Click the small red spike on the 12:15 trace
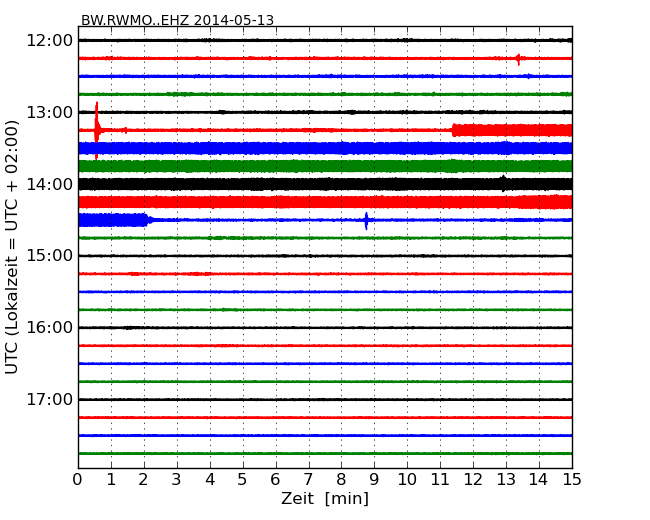650x520 pixels. coord(518,59)
